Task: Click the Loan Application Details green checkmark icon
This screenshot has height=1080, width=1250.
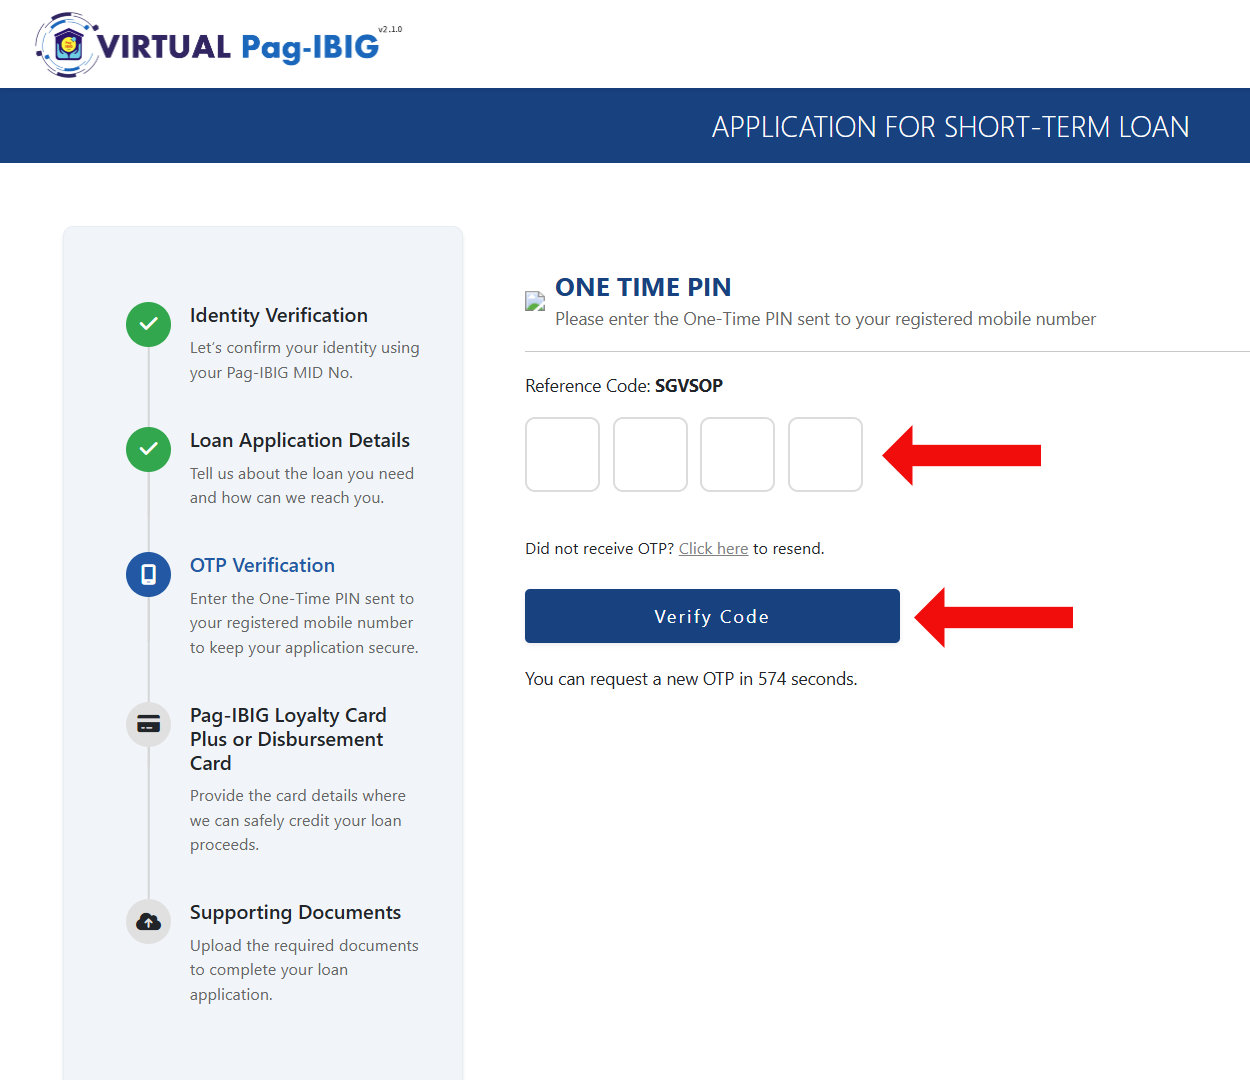Action: [148, 449]
